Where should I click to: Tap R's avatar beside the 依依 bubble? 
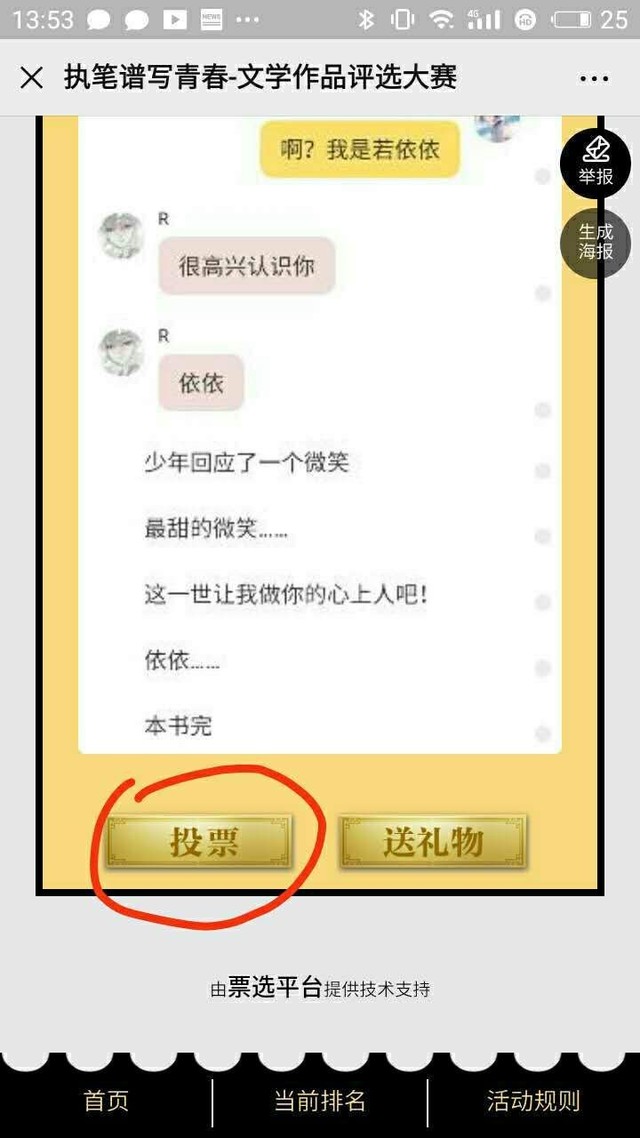(x=121, y=353)
